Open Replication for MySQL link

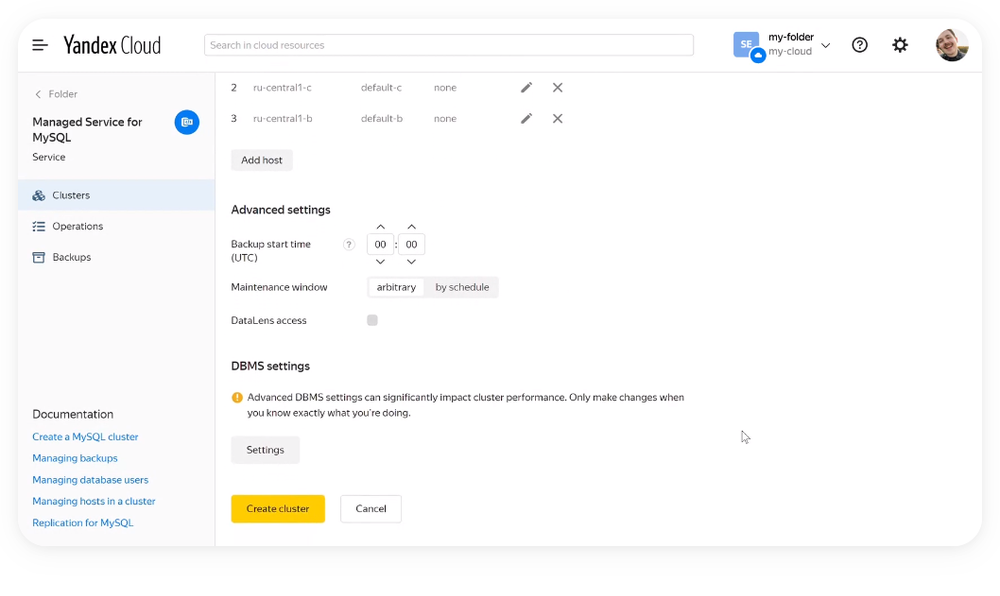(x=83, y=523)
